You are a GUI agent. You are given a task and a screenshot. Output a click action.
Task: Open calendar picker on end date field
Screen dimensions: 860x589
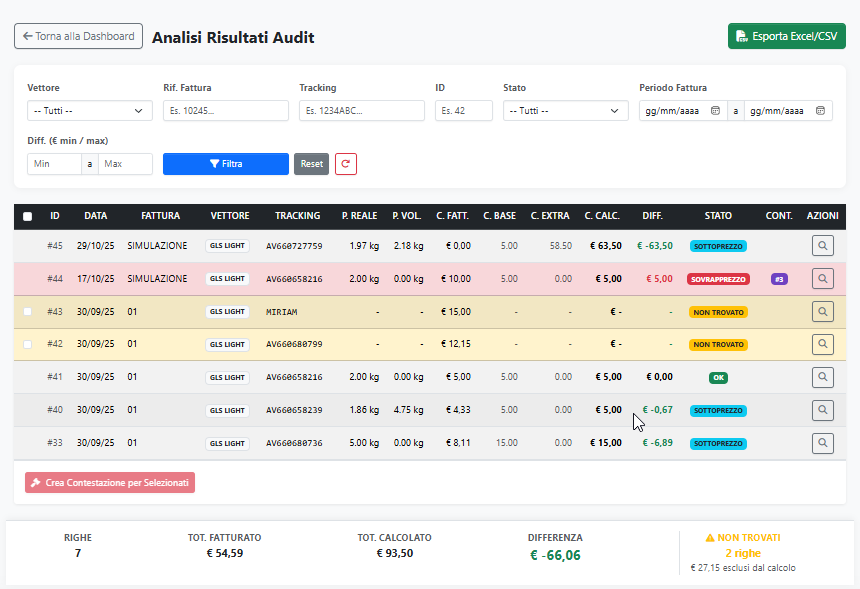(x=820, y=111)
